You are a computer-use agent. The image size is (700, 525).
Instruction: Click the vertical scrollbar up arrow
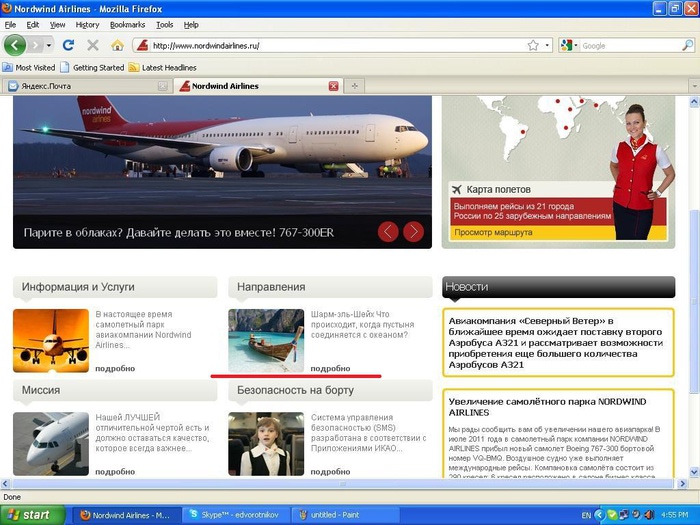pos(694,102)
